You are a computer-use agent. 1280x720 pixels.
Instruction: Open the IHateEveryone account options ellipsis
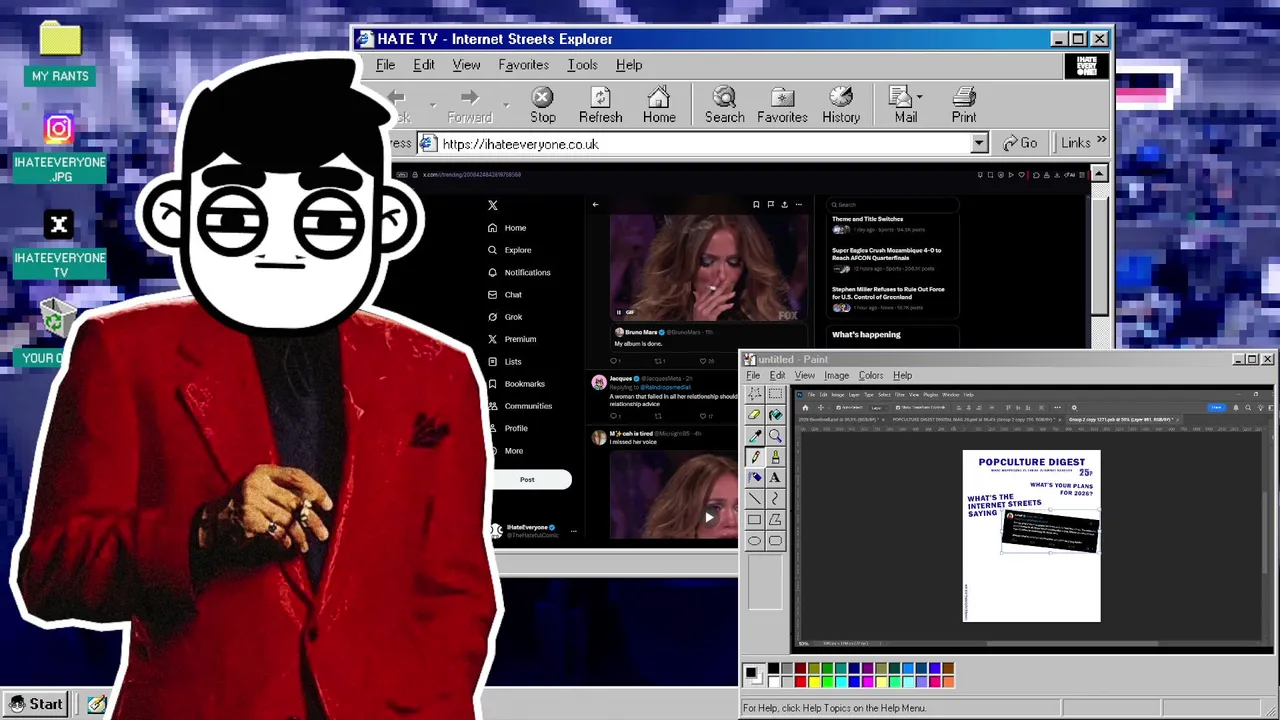(x=574, y=531)
